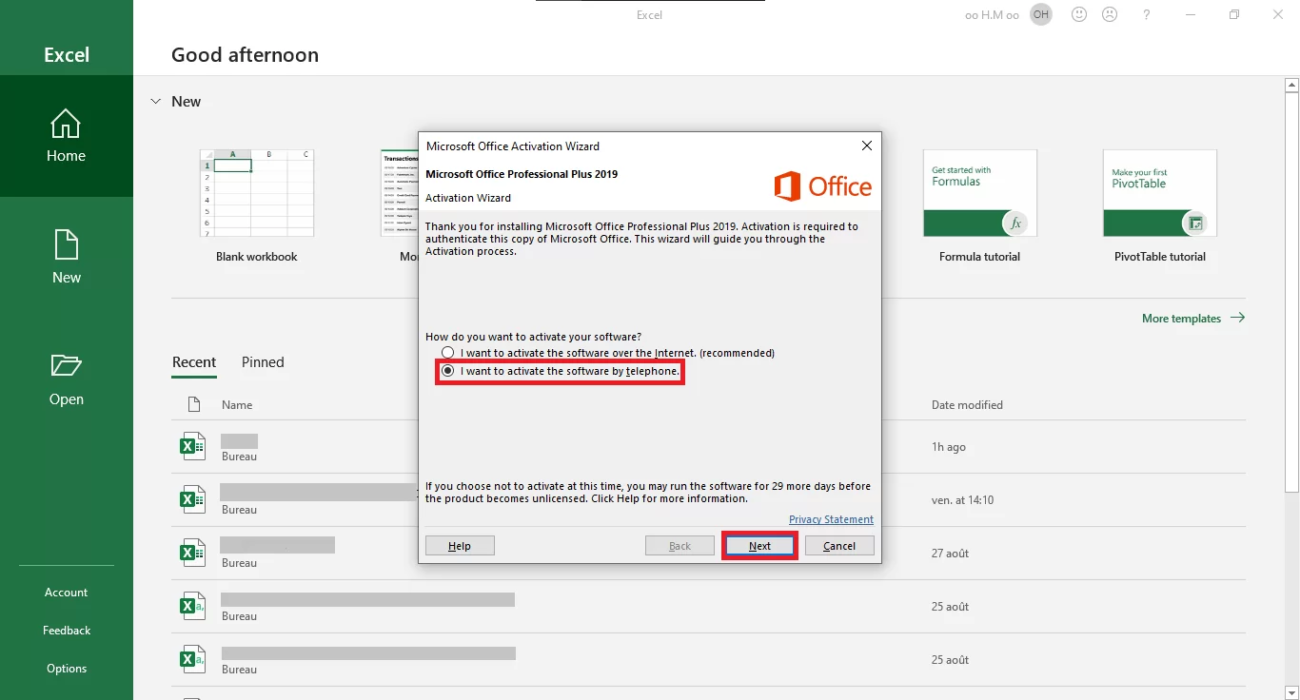Viewport: 1300px width, 700px height.
Task: Select activate over the Internet option
Action: [448, 353]
